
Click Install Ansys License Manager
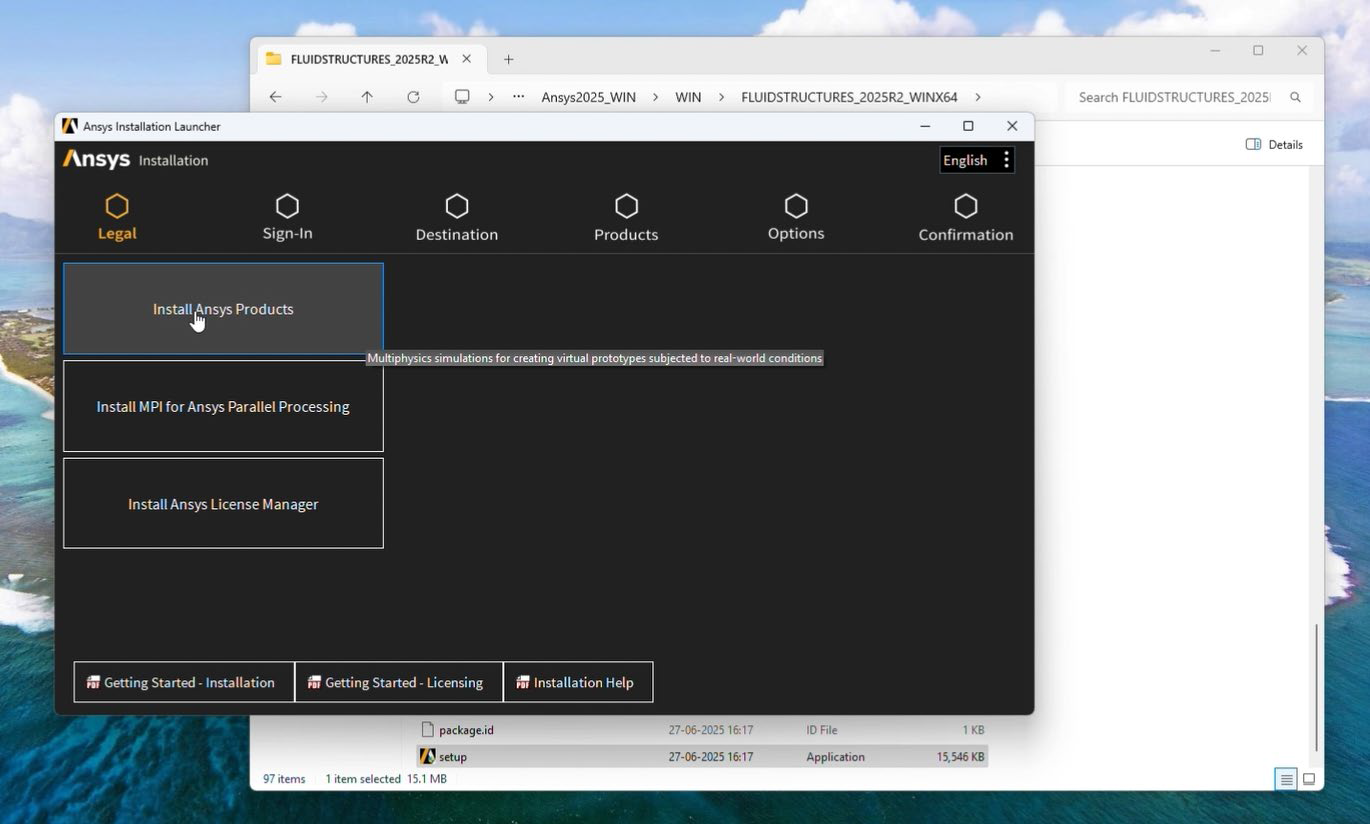coord(223,504)
